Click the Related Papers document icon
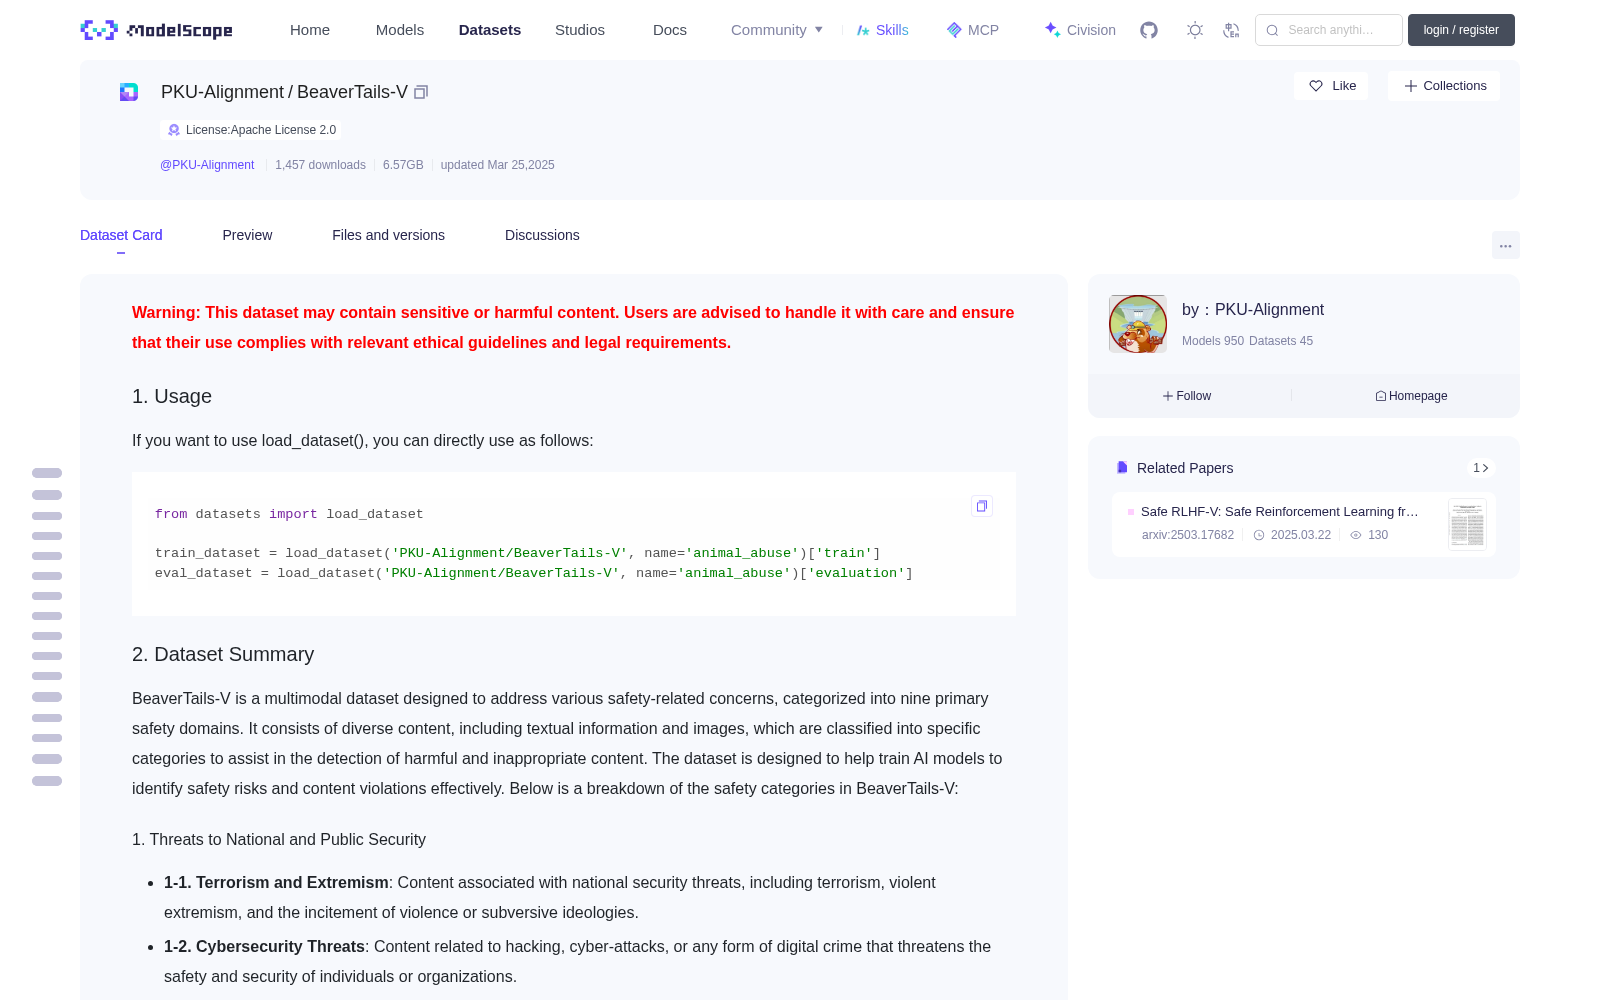Viewport: 1600px width, 1000px height. 1122,468
